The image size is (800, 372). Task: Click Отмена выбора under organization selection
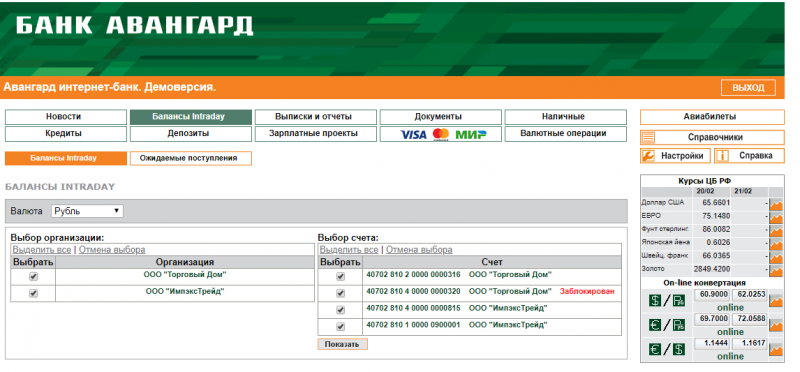pyautogui.click(x=112, y=250)
